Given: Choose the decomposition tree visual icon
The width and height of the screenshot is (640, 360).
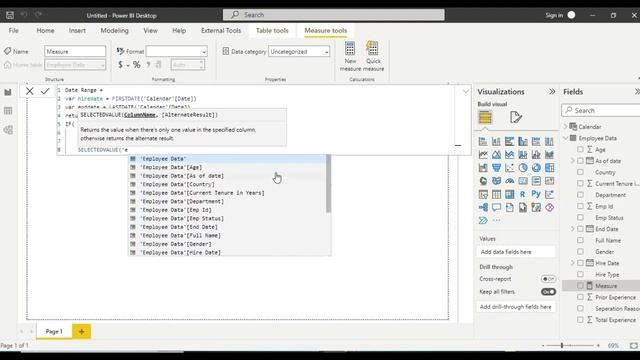Looking at the screenshot, I should click(483, 207).
